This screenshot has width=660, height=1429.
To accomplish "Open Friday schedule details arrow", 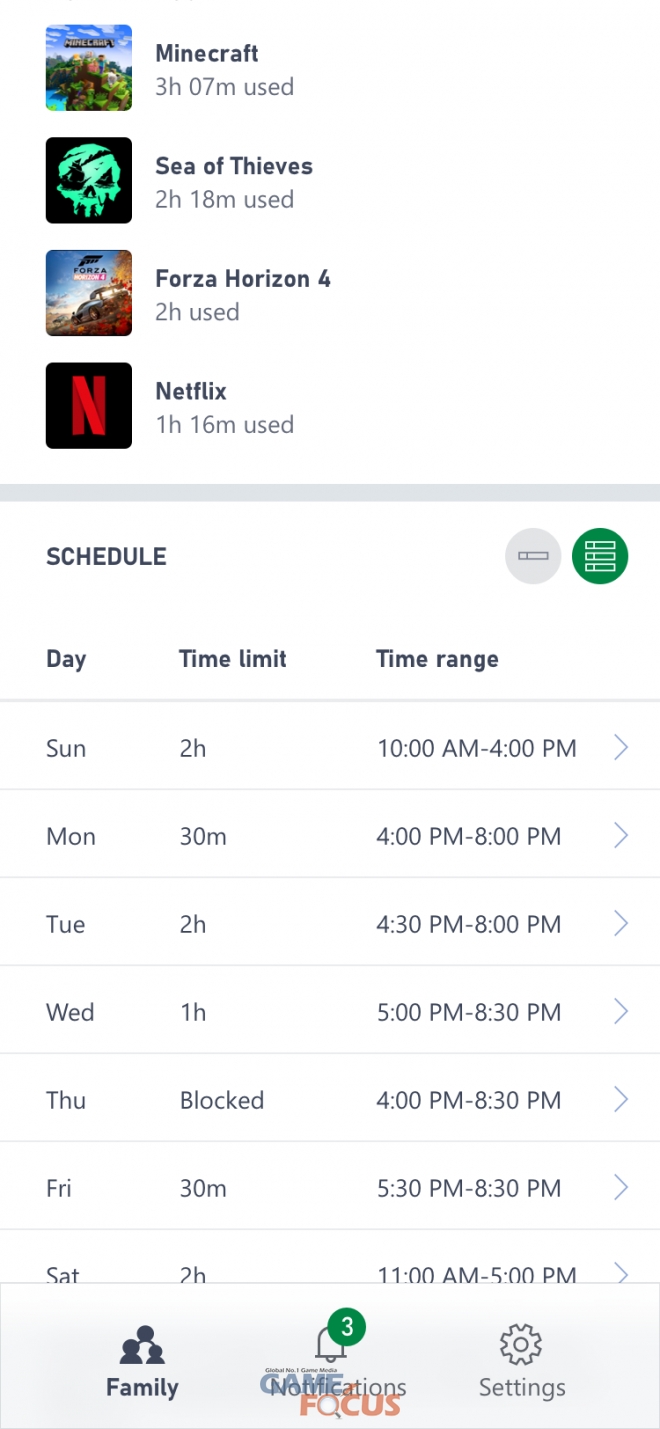I will pyautogui.click(x=621, y=1187).
